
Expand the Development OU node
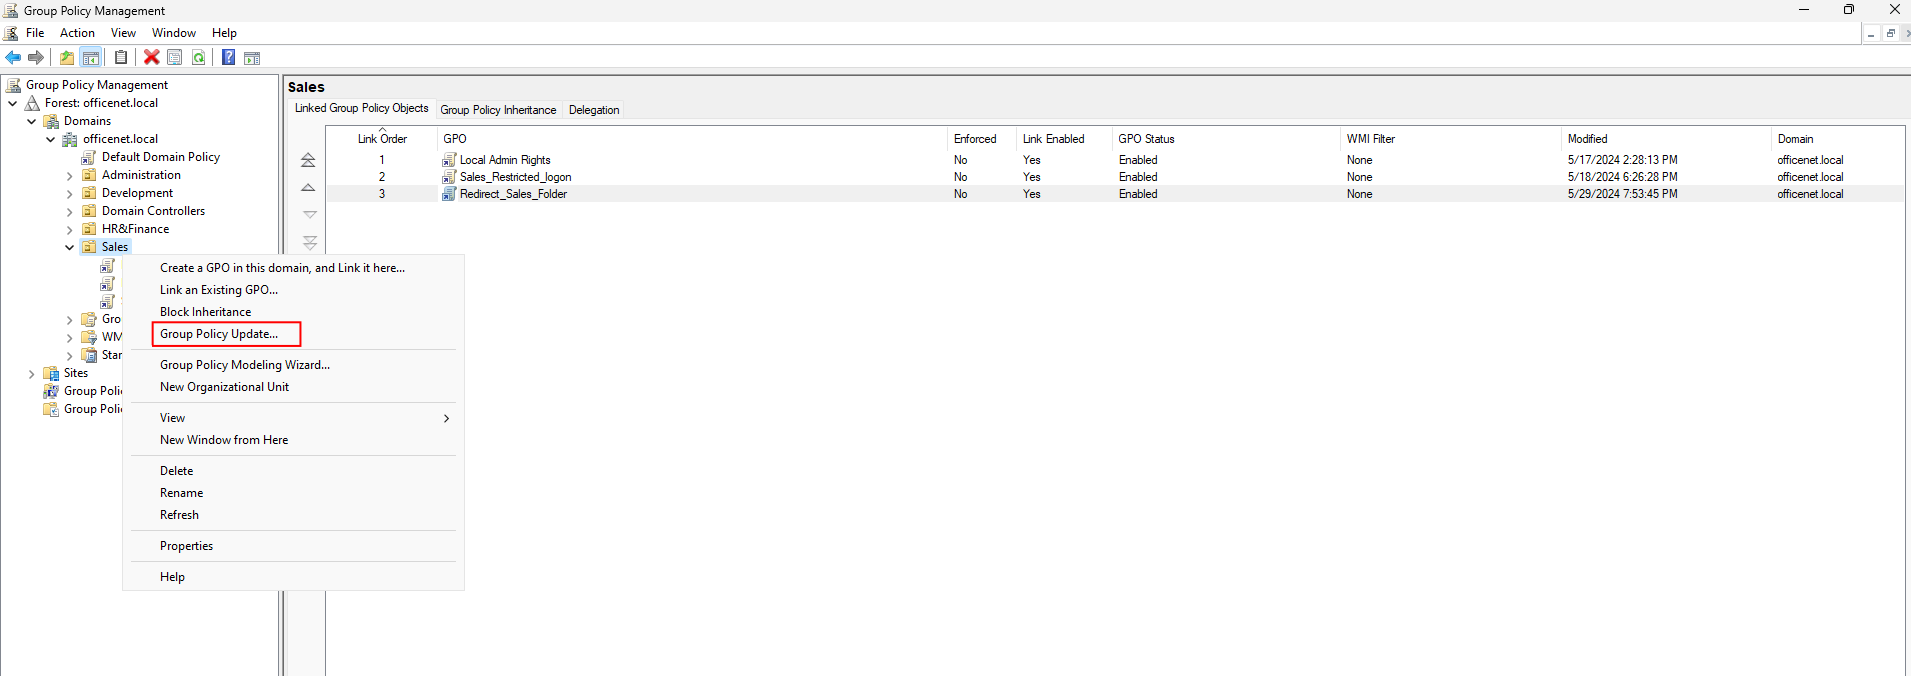click(x=70, y=194)
